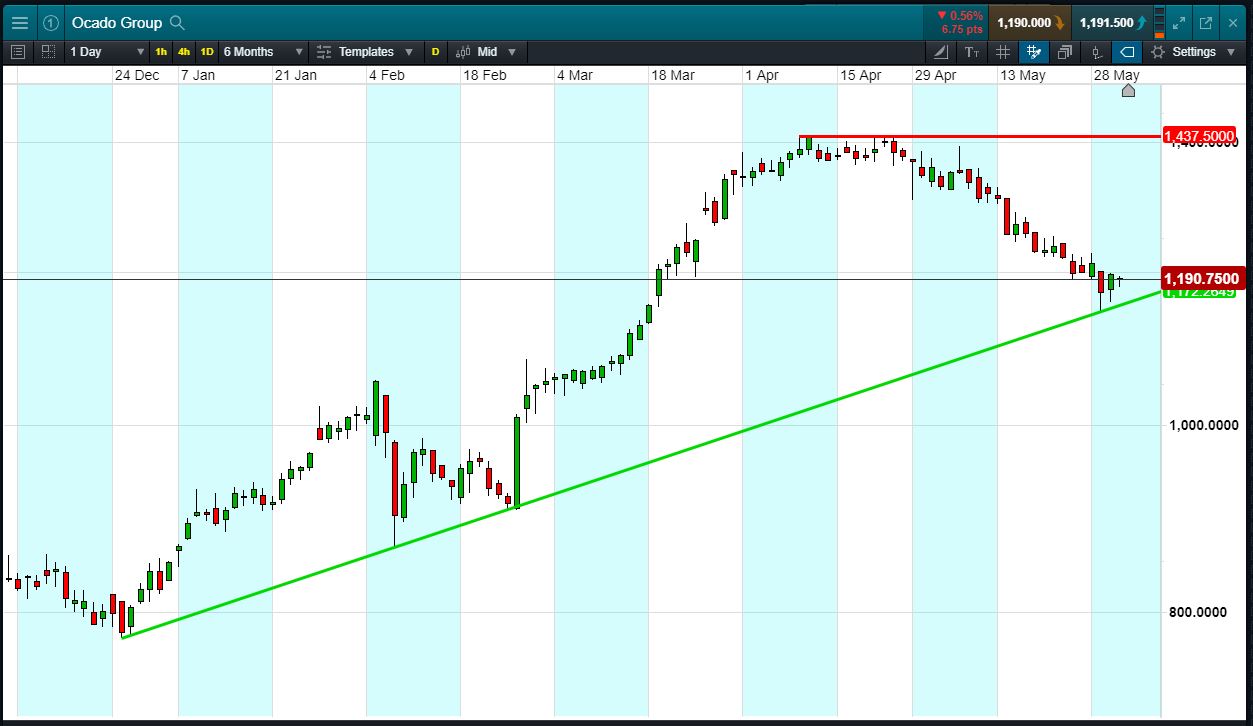
Task: Click the Templates sliders icon
Action: (x=324, y=51)
